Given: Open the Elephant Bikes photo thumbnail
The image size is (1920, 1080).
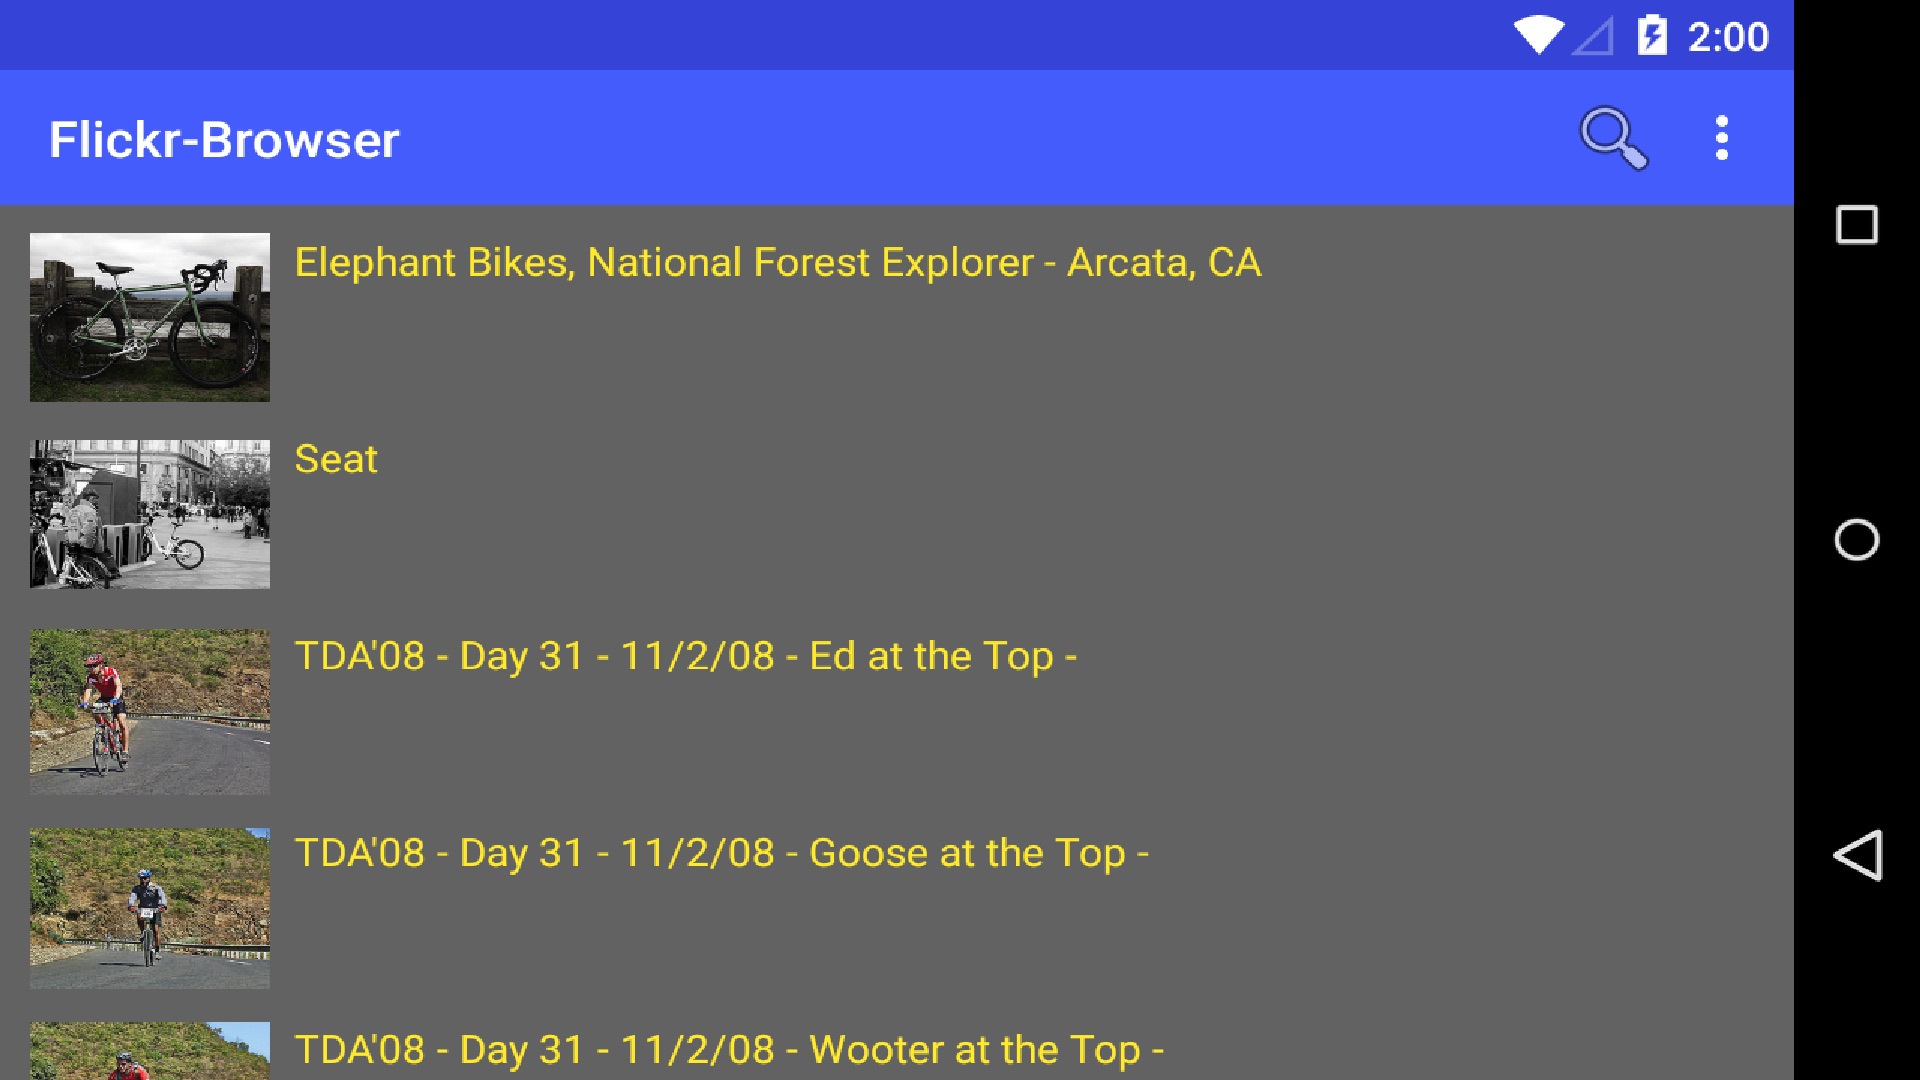Looking at the screenshot, I should coord(150,317).
